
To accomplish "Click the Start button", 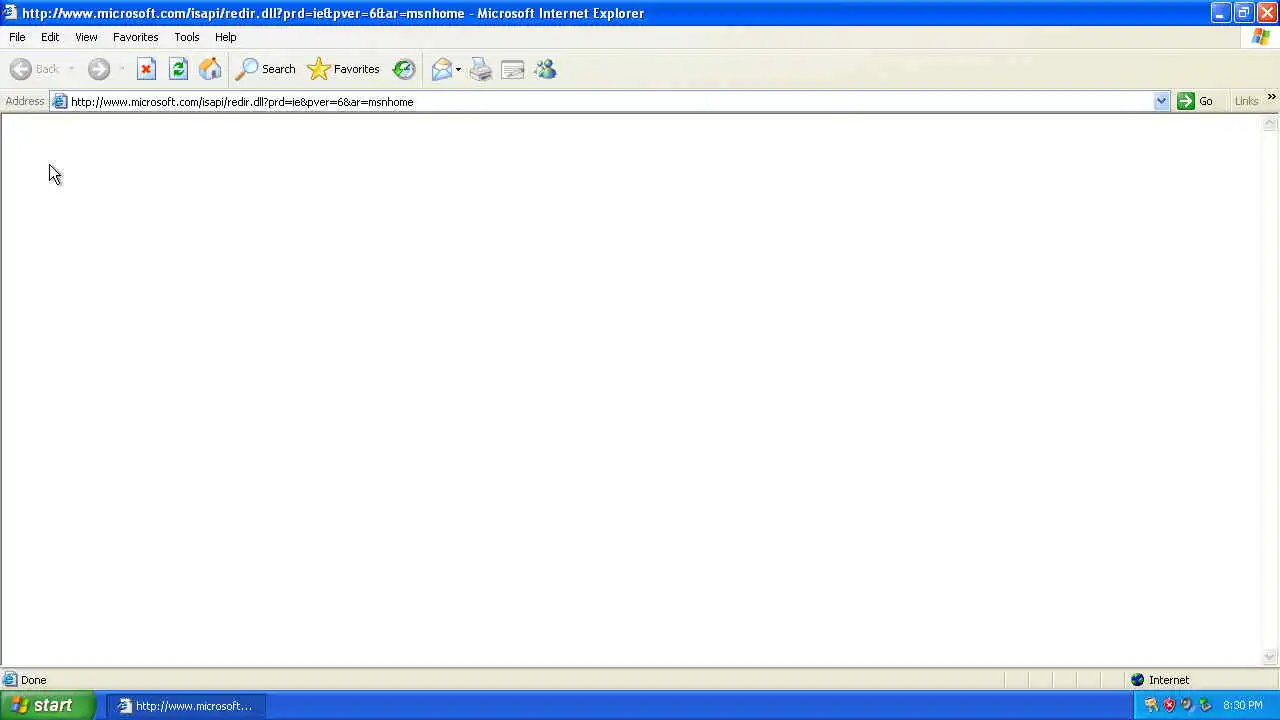I will click(x=48, y=705).
